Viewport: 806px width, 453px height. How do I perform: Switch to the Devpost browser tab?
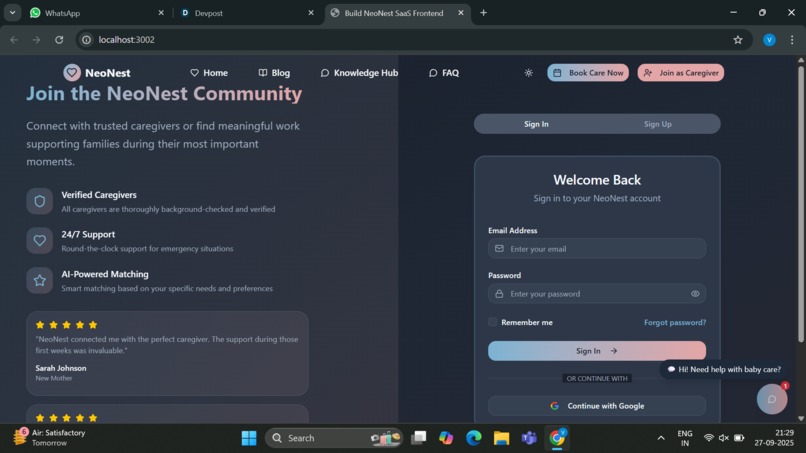pos(245,13)
